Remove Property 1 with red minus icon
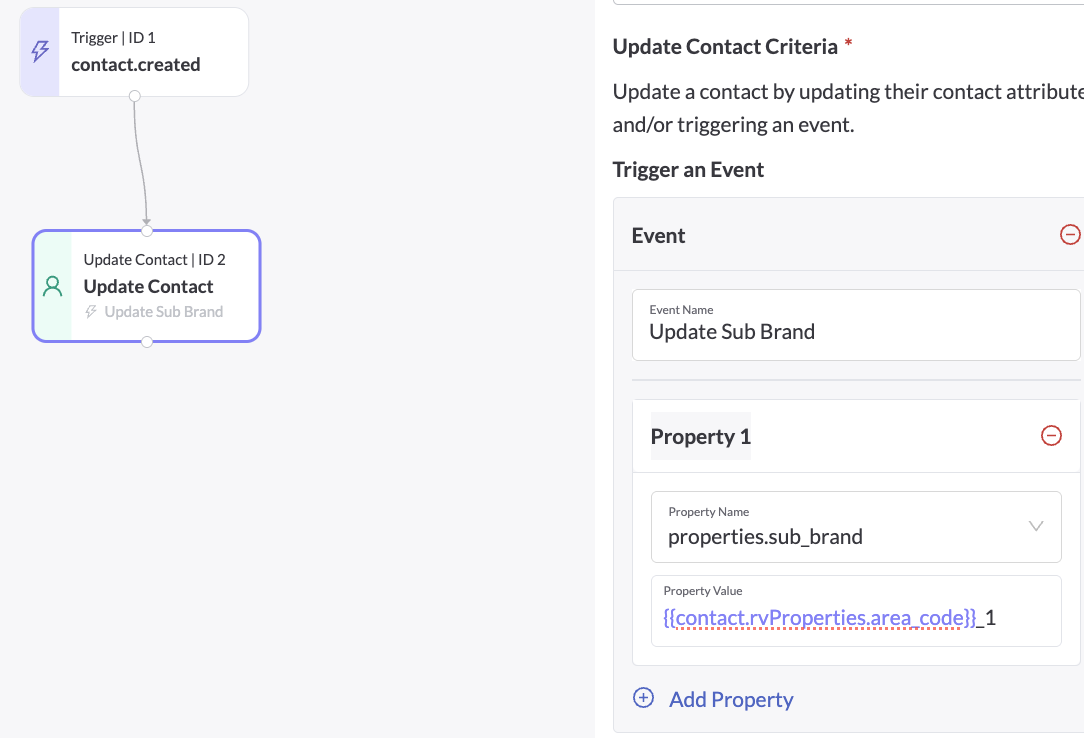Image resolution: width=1084 pixels, height=738 pixels. tap(1051, 435)
